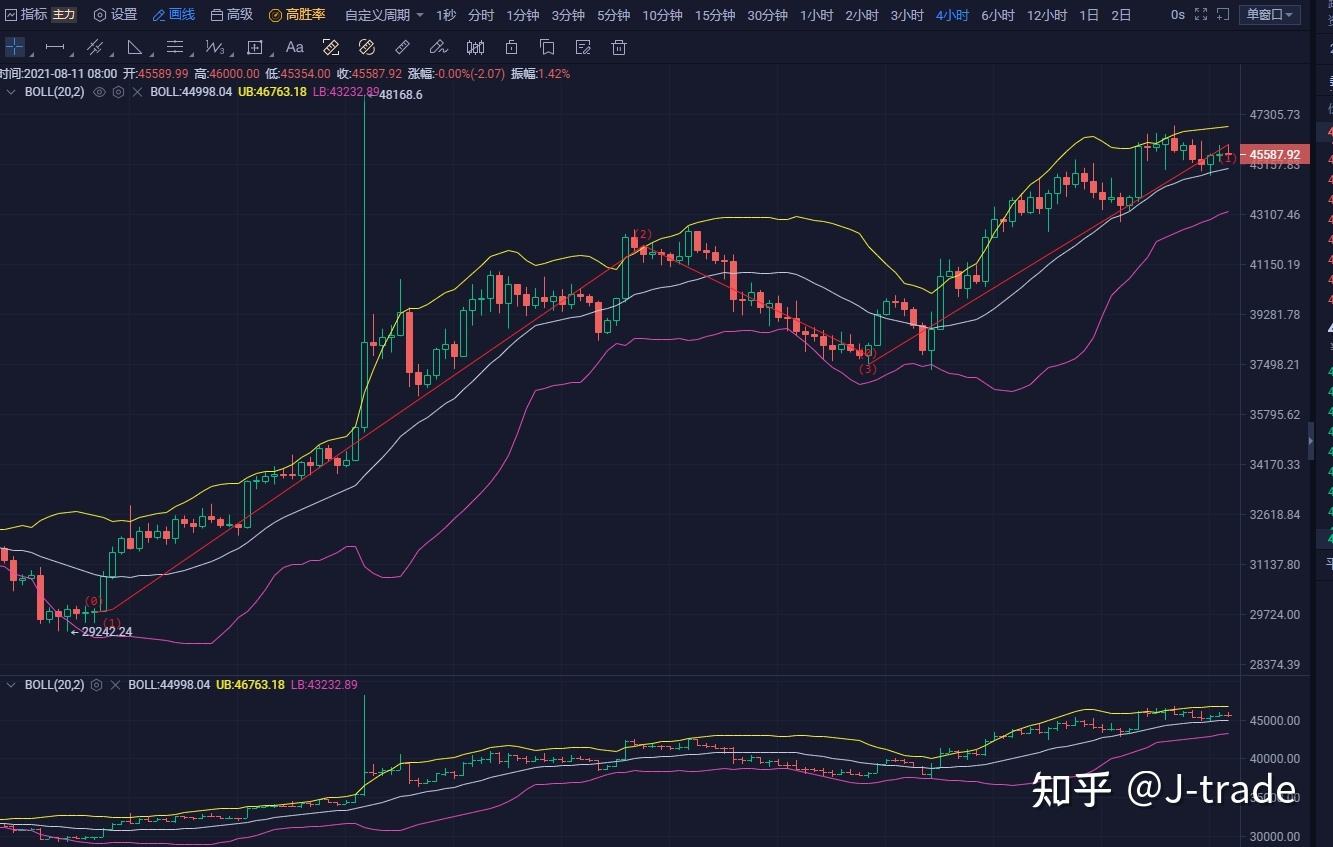
Task: Open the 指标 indicators menu
Action: [26, 15]
